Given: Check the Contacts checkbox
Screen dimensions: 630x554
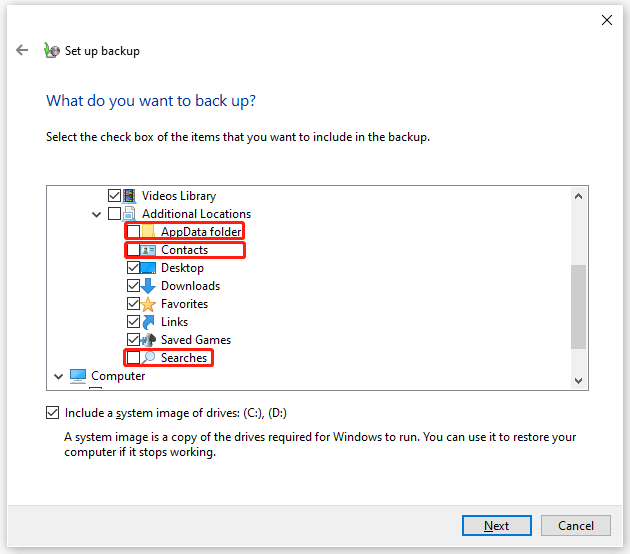Looking at the screenshot, I should [x=134, y=250].
